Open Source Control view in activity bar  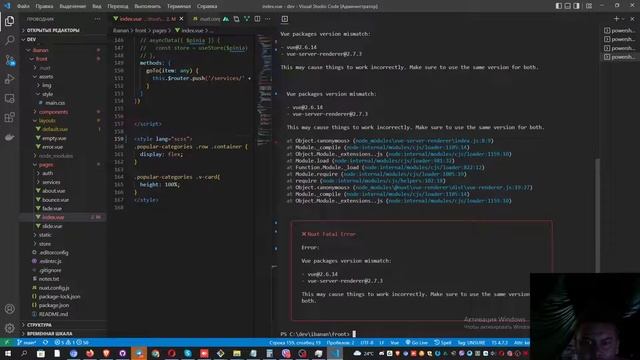[x=9, y=60]
